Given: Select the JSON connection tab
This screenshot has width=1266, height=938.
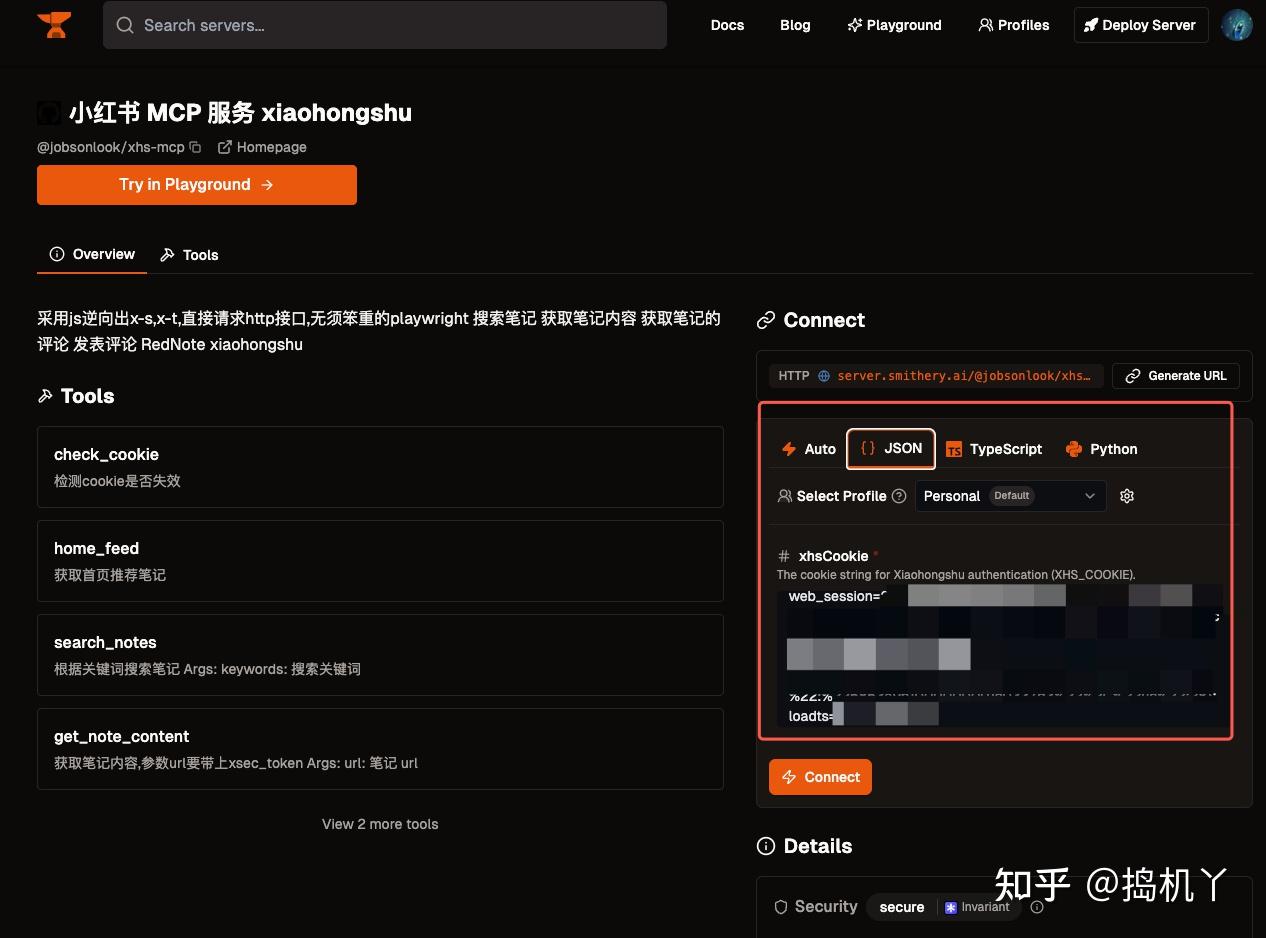Looking at the screenshot, I should 891,448.
